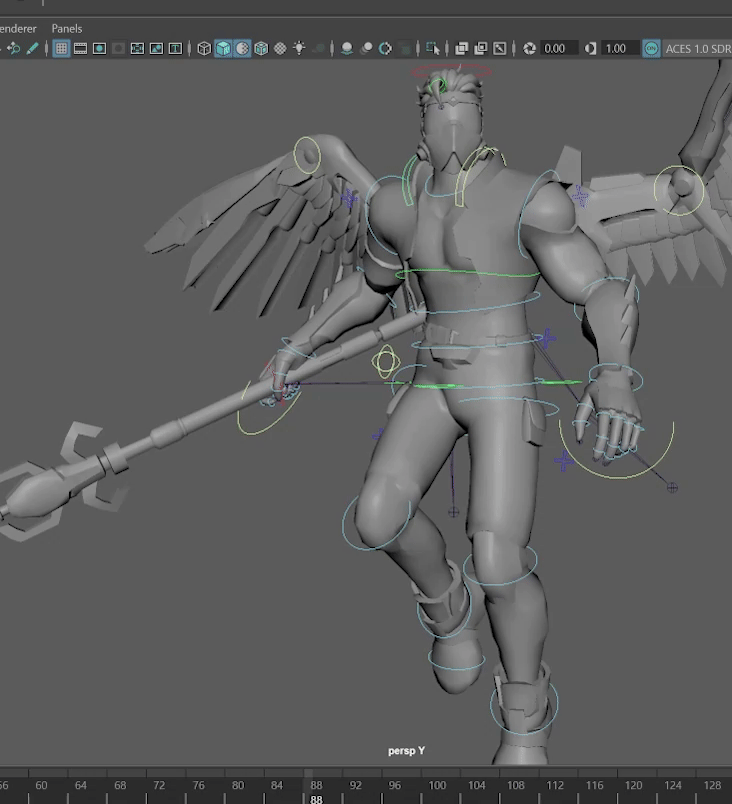The width and height of the screenshot is (732, 804).
Task: Jump to frame 120 on time slider
Action: click(x=634, y=785)
